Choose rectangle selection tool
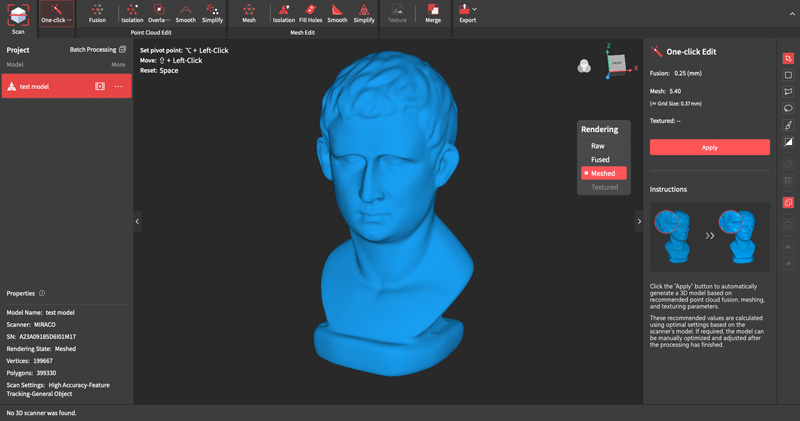 788,75
